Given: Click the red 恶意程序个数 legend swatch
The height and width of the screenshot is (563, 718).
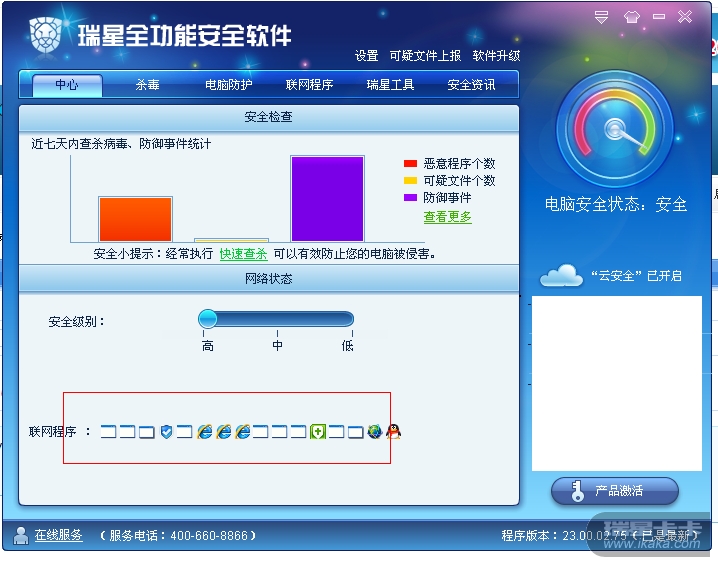Looking at the screenshot, I should click(x=410, y=163).
